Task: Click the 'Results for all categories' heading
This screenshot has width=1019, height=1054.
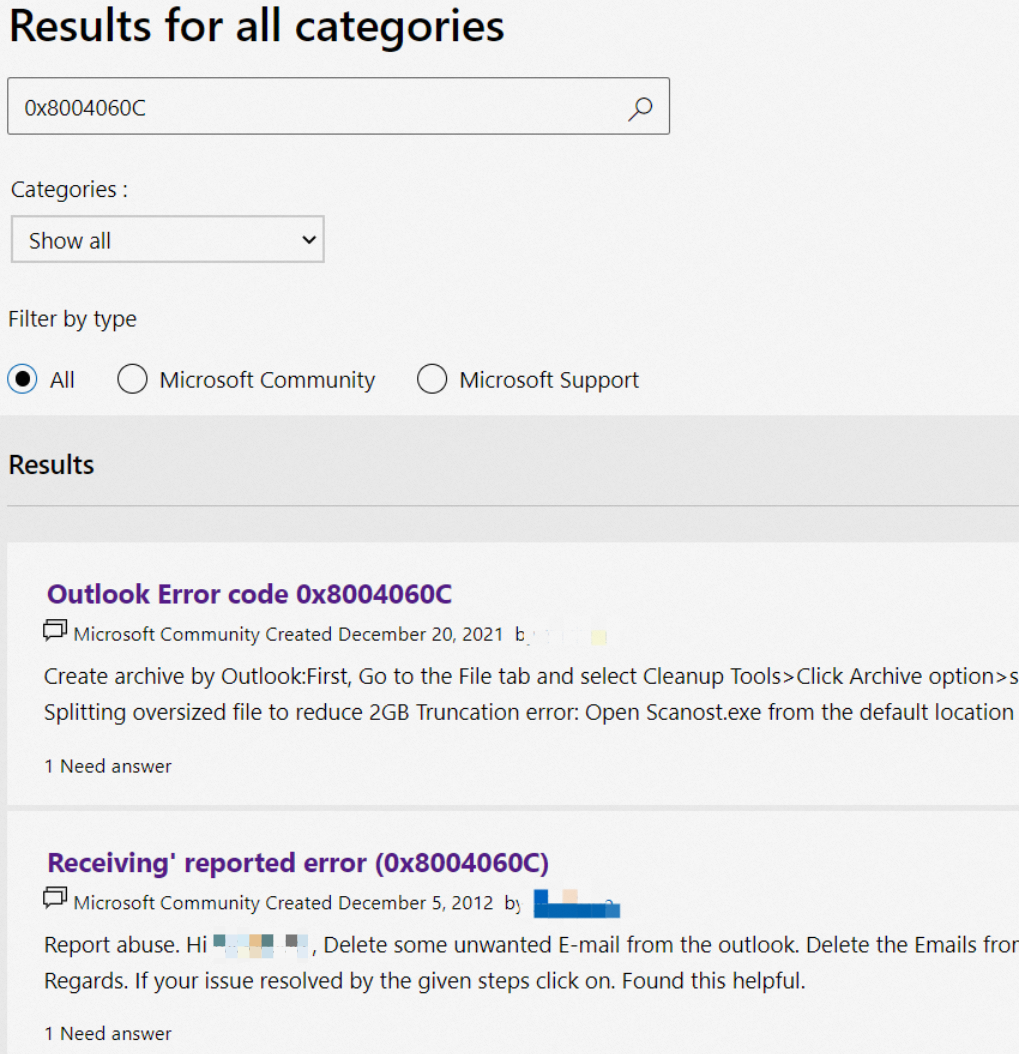Action: (256, 27)
